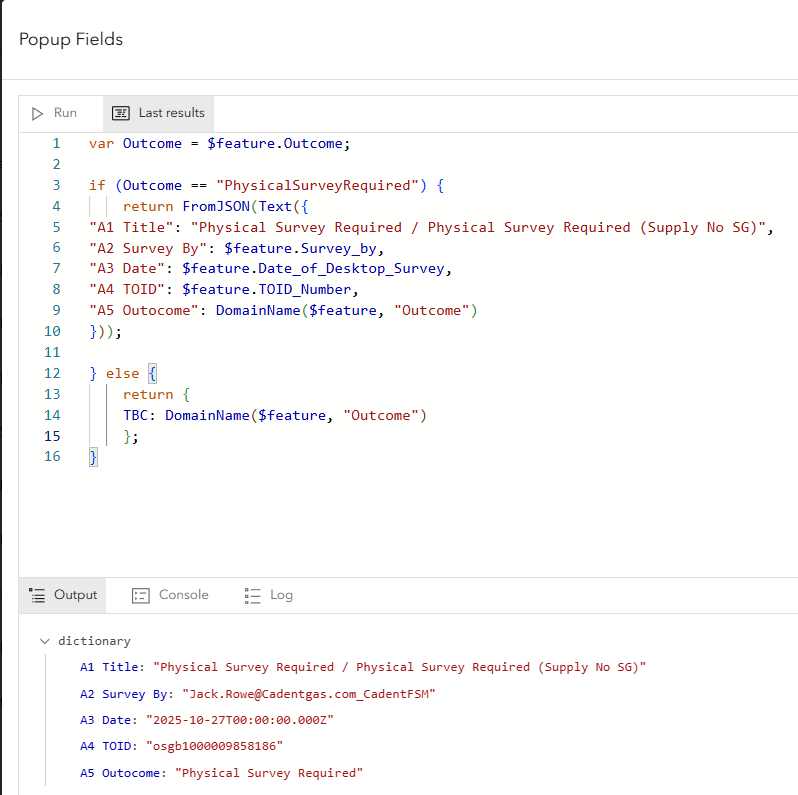Select the A3 Date output value
Viewport: 798px width, 795px height.
(x=240, y=720)
